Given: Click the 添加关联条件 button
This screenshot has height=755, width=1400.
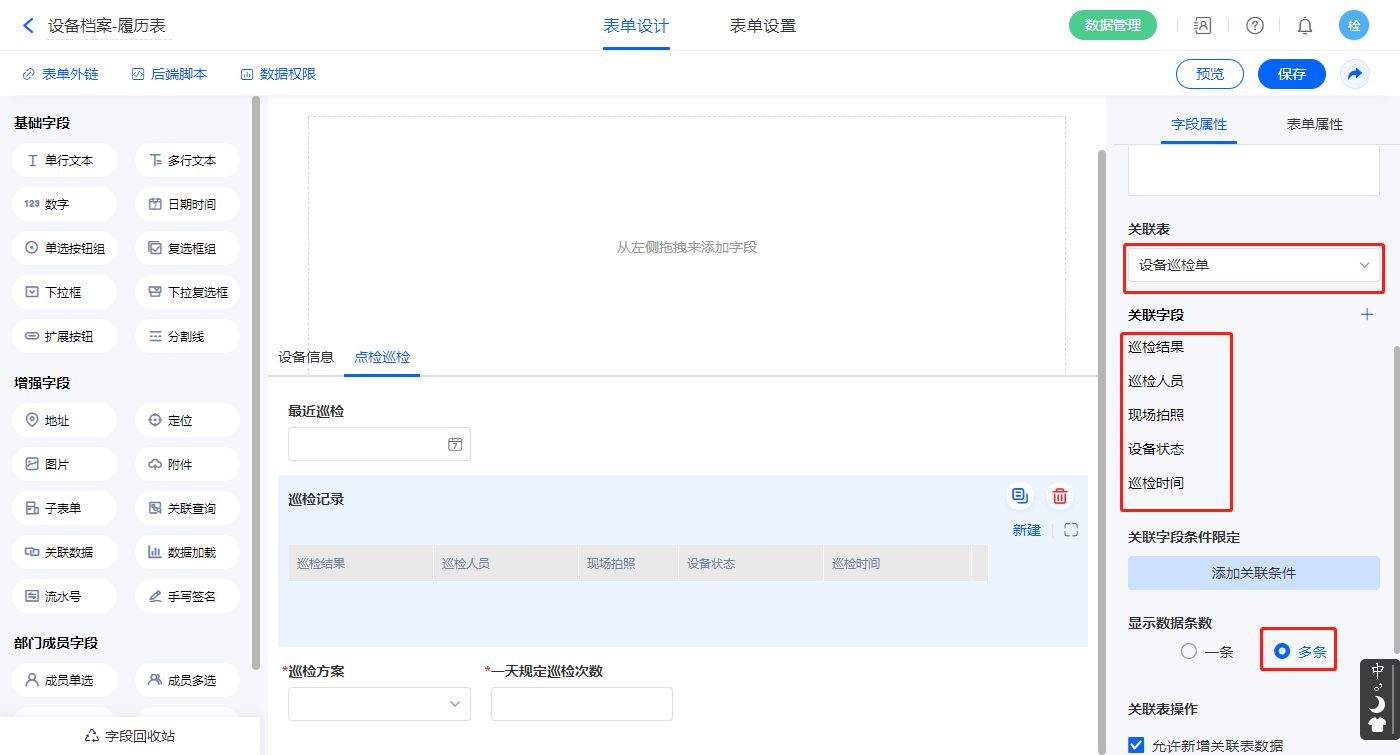Looking at the screenshot, I should (1253, 573).
